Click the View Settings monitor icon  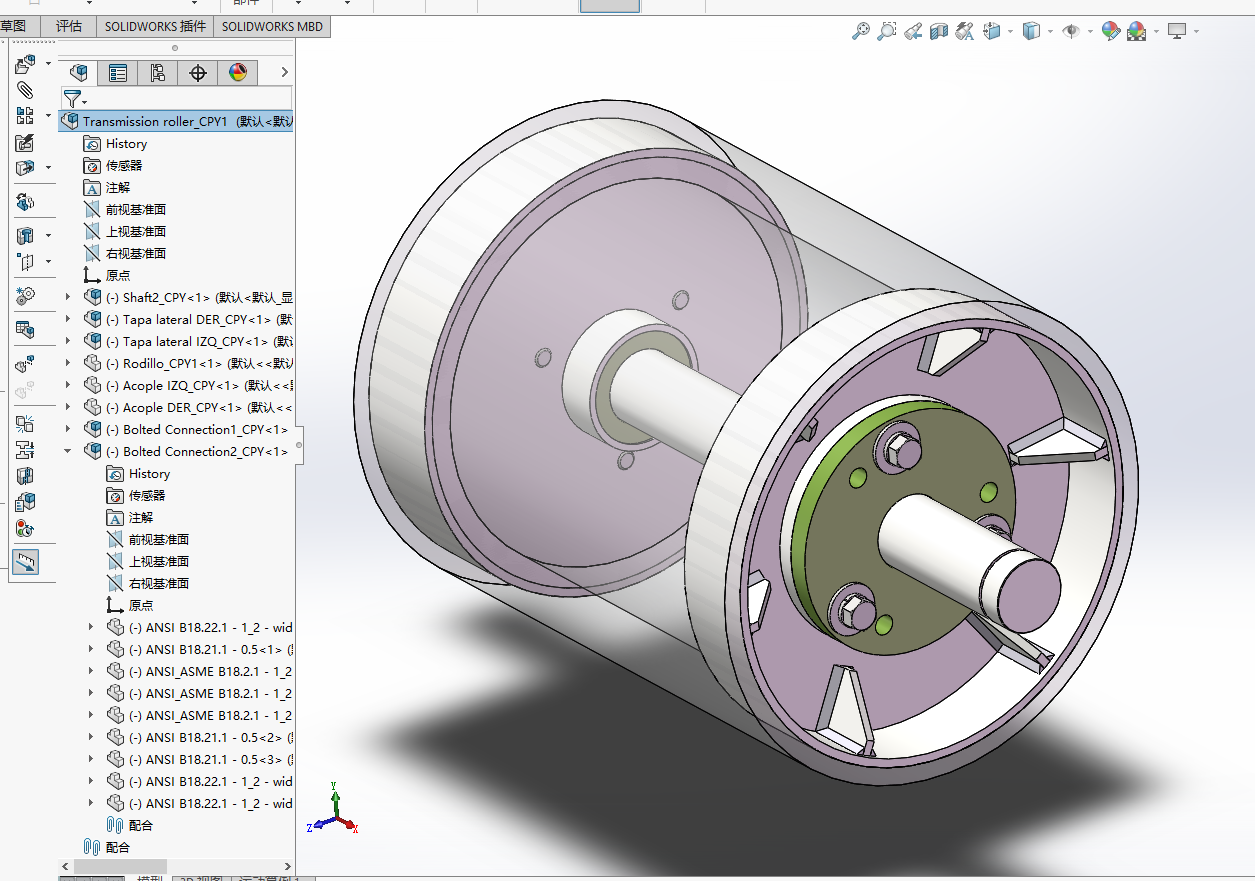point(1177,32)
